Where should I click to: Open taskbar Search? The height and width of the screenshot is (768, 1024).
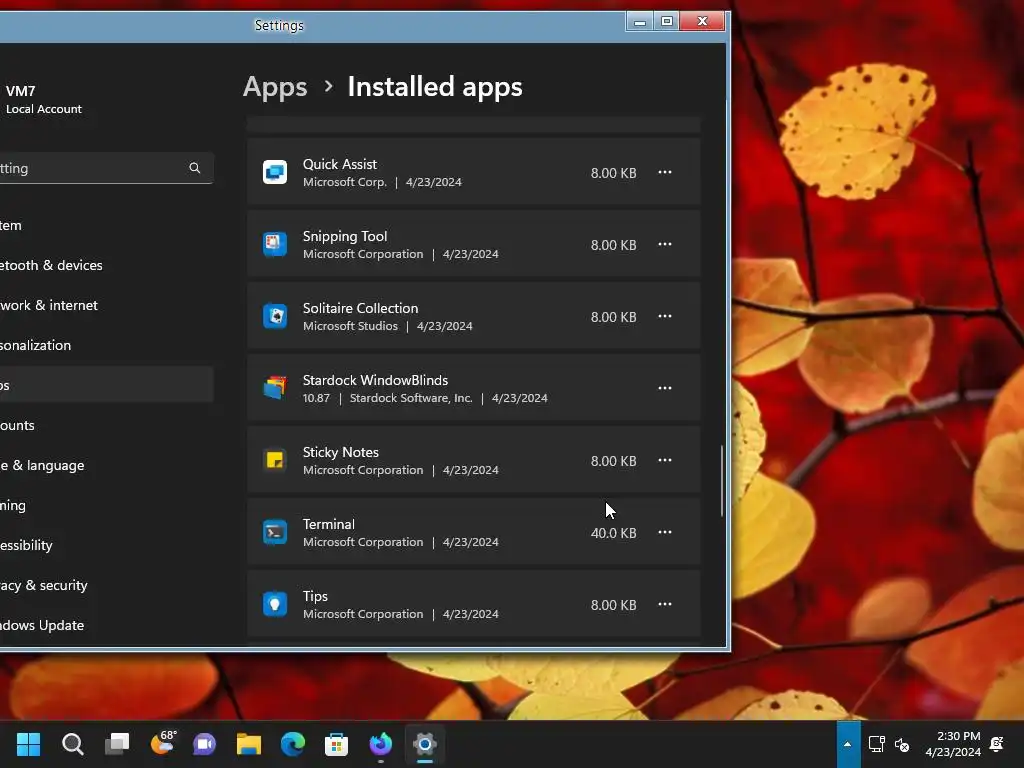(x=72, y=744)
